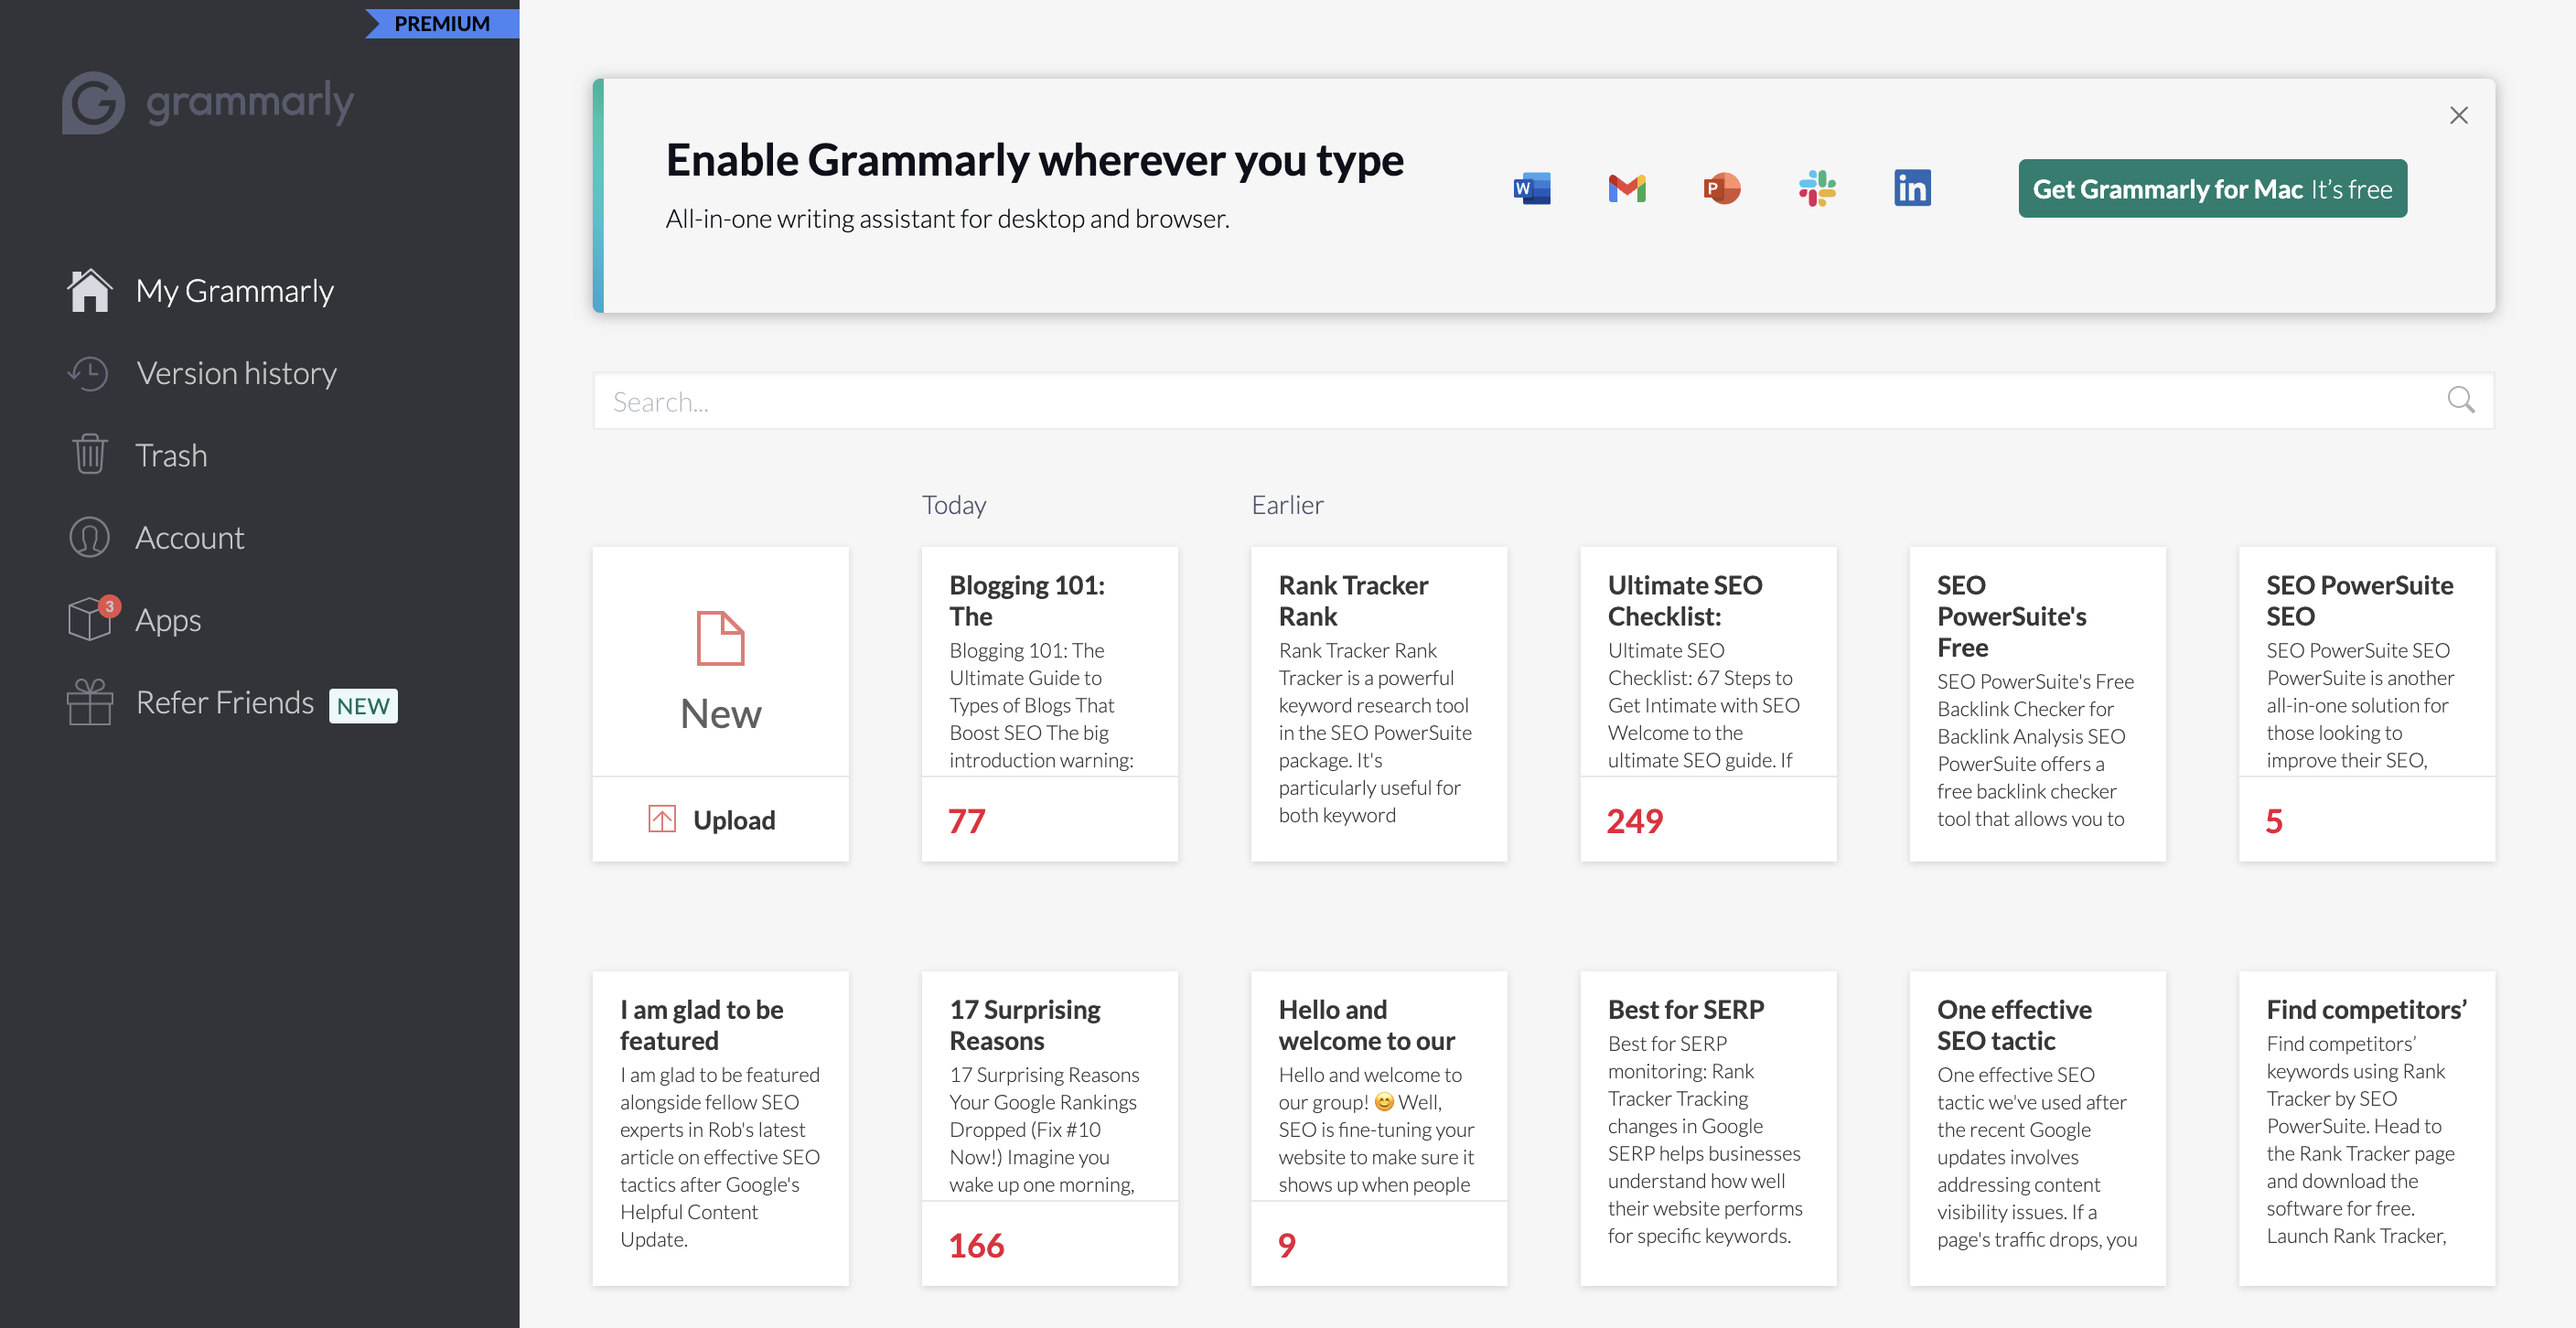This screenshot has width=2576, height=1328.
Task: Click the Version history clock icon
Action: [89, 373]
